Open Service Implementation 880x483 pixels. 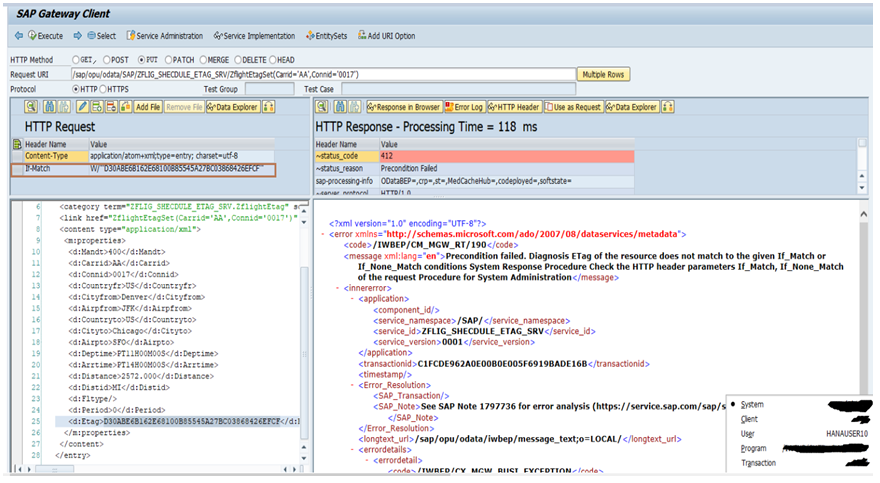pos(254,36)
